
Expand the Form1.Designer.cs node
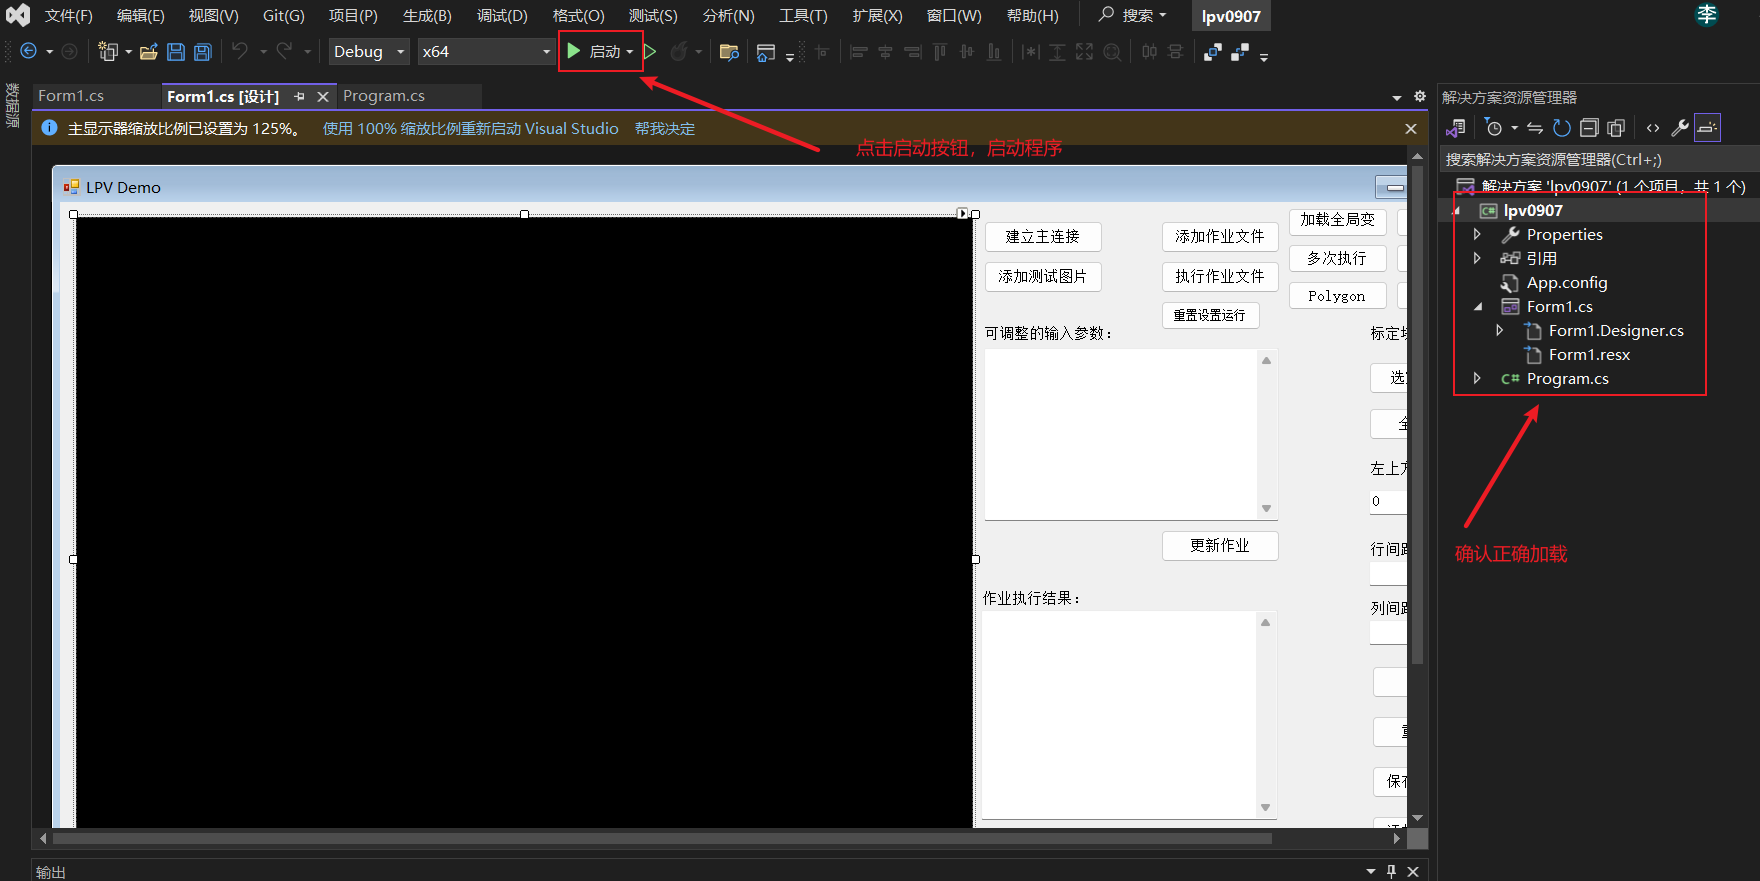point(1499,330)
